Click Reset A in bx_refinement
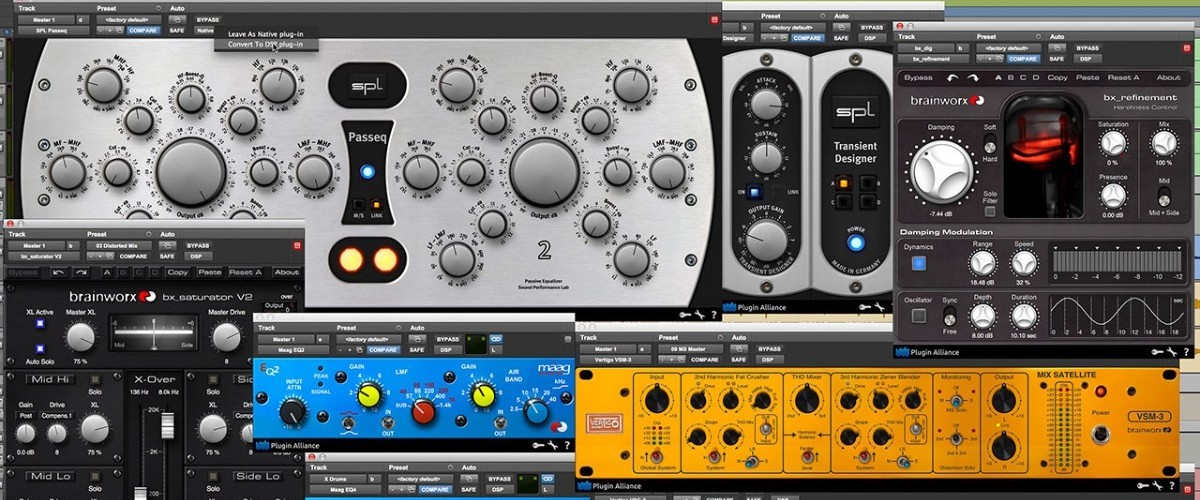This screenshot has width=1200, height=500. point(1123,78)
